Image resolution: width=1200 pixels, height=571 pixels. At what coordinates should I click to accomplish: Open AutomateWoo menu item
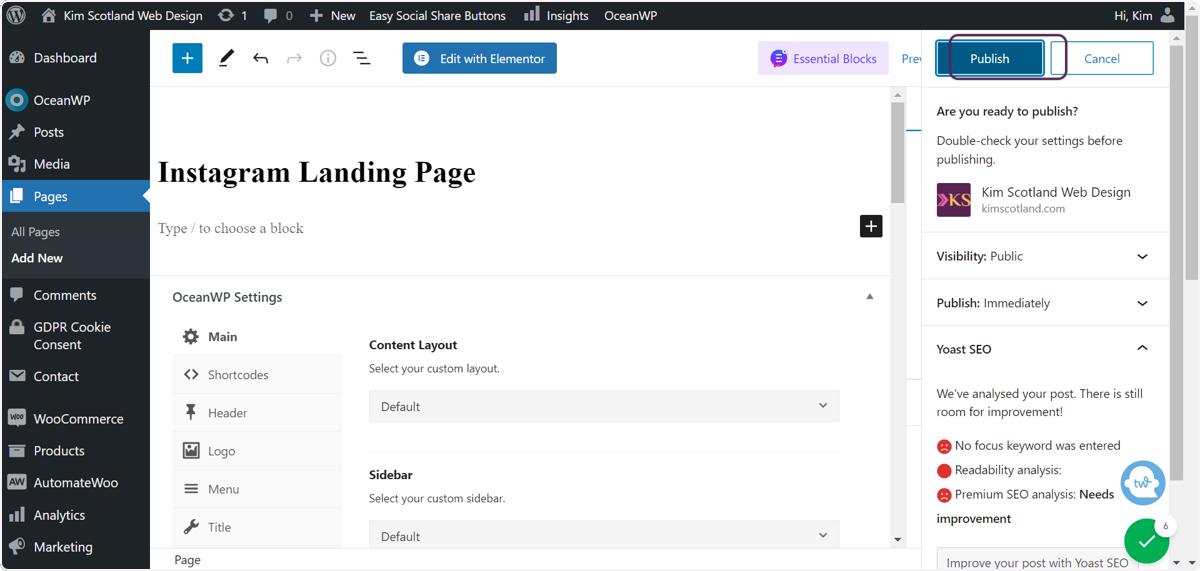(75, 483)
